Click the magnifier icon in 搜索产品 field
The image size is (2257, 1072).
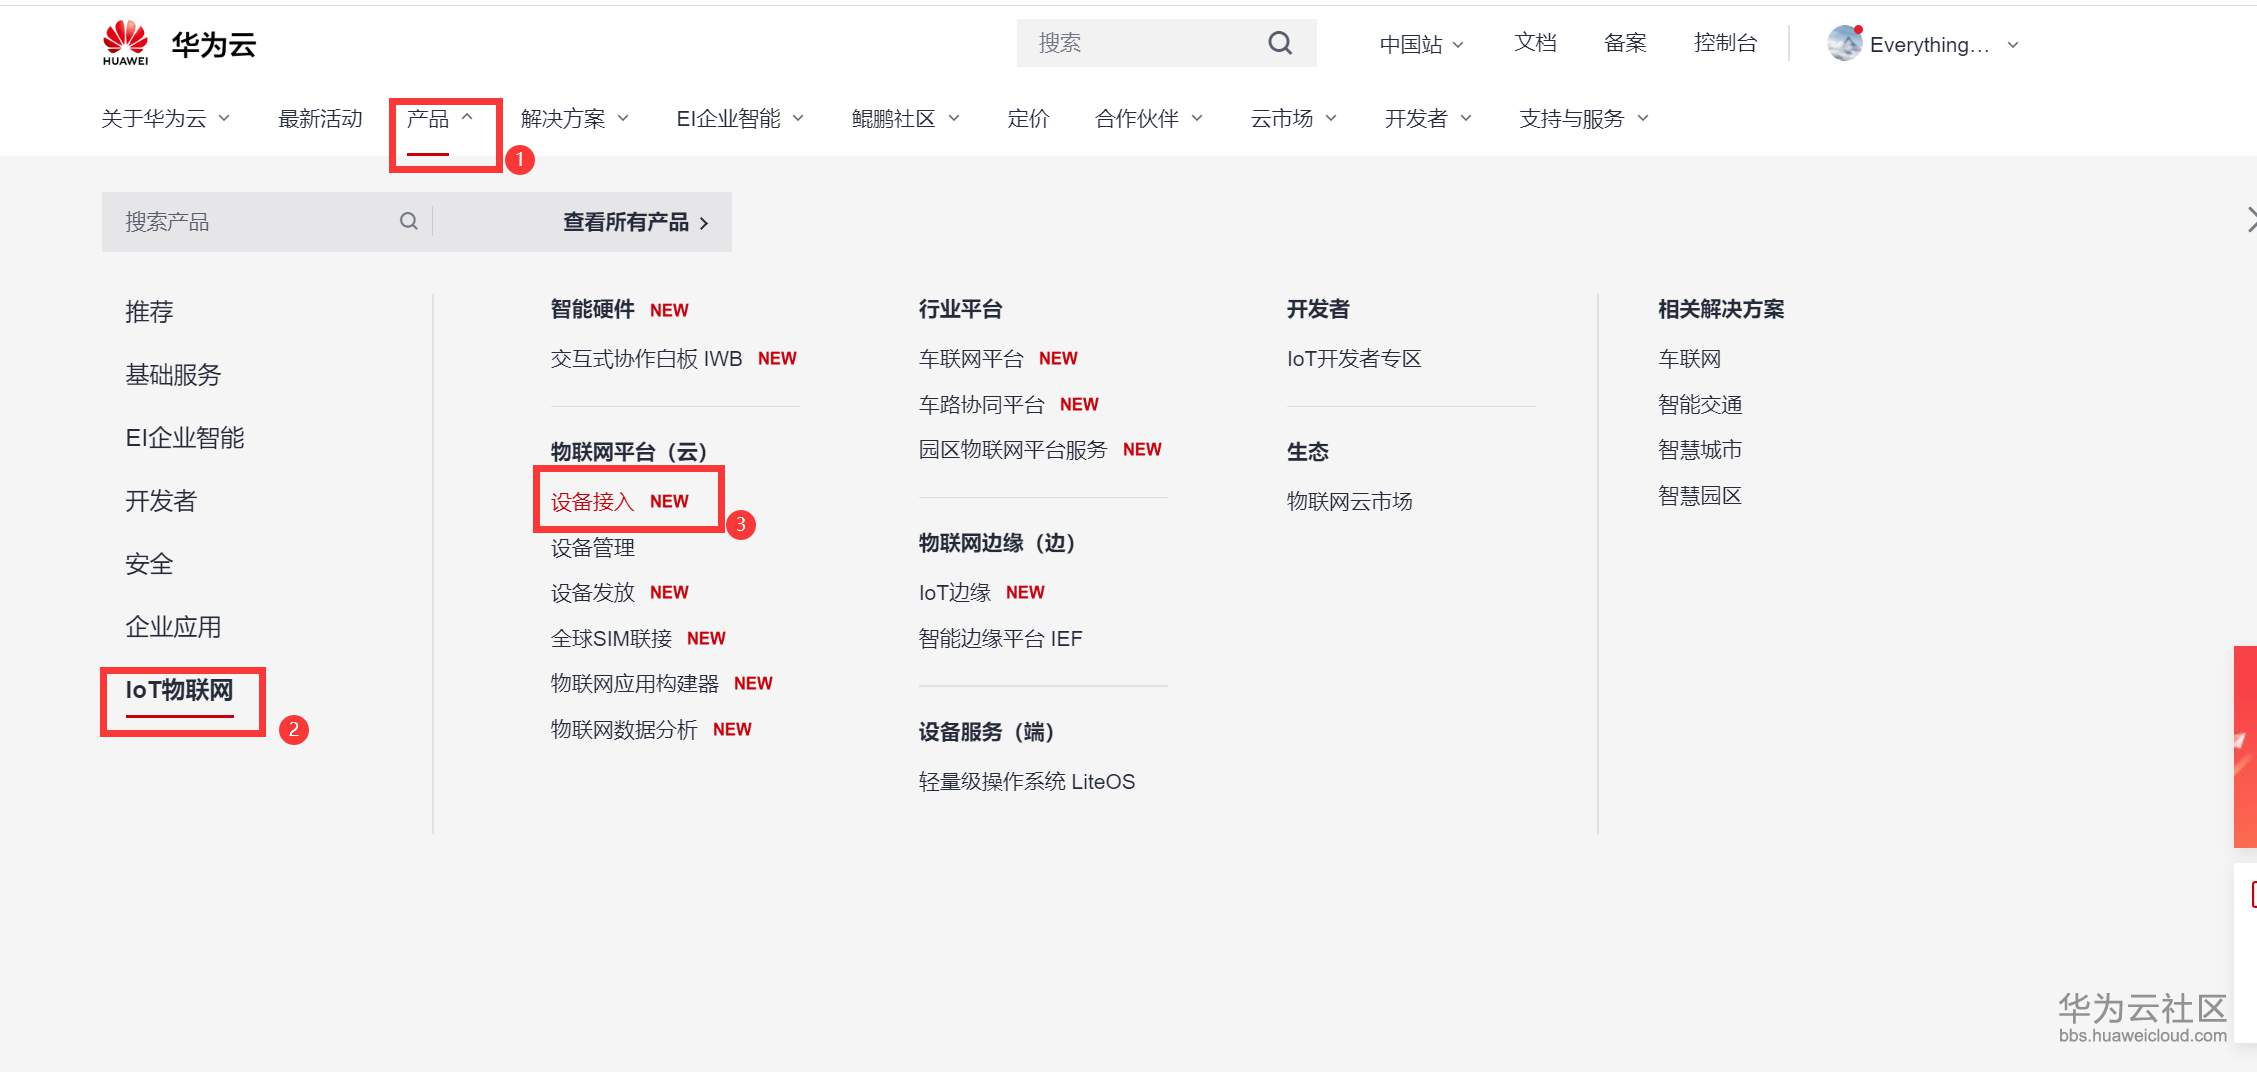[408, 221]
